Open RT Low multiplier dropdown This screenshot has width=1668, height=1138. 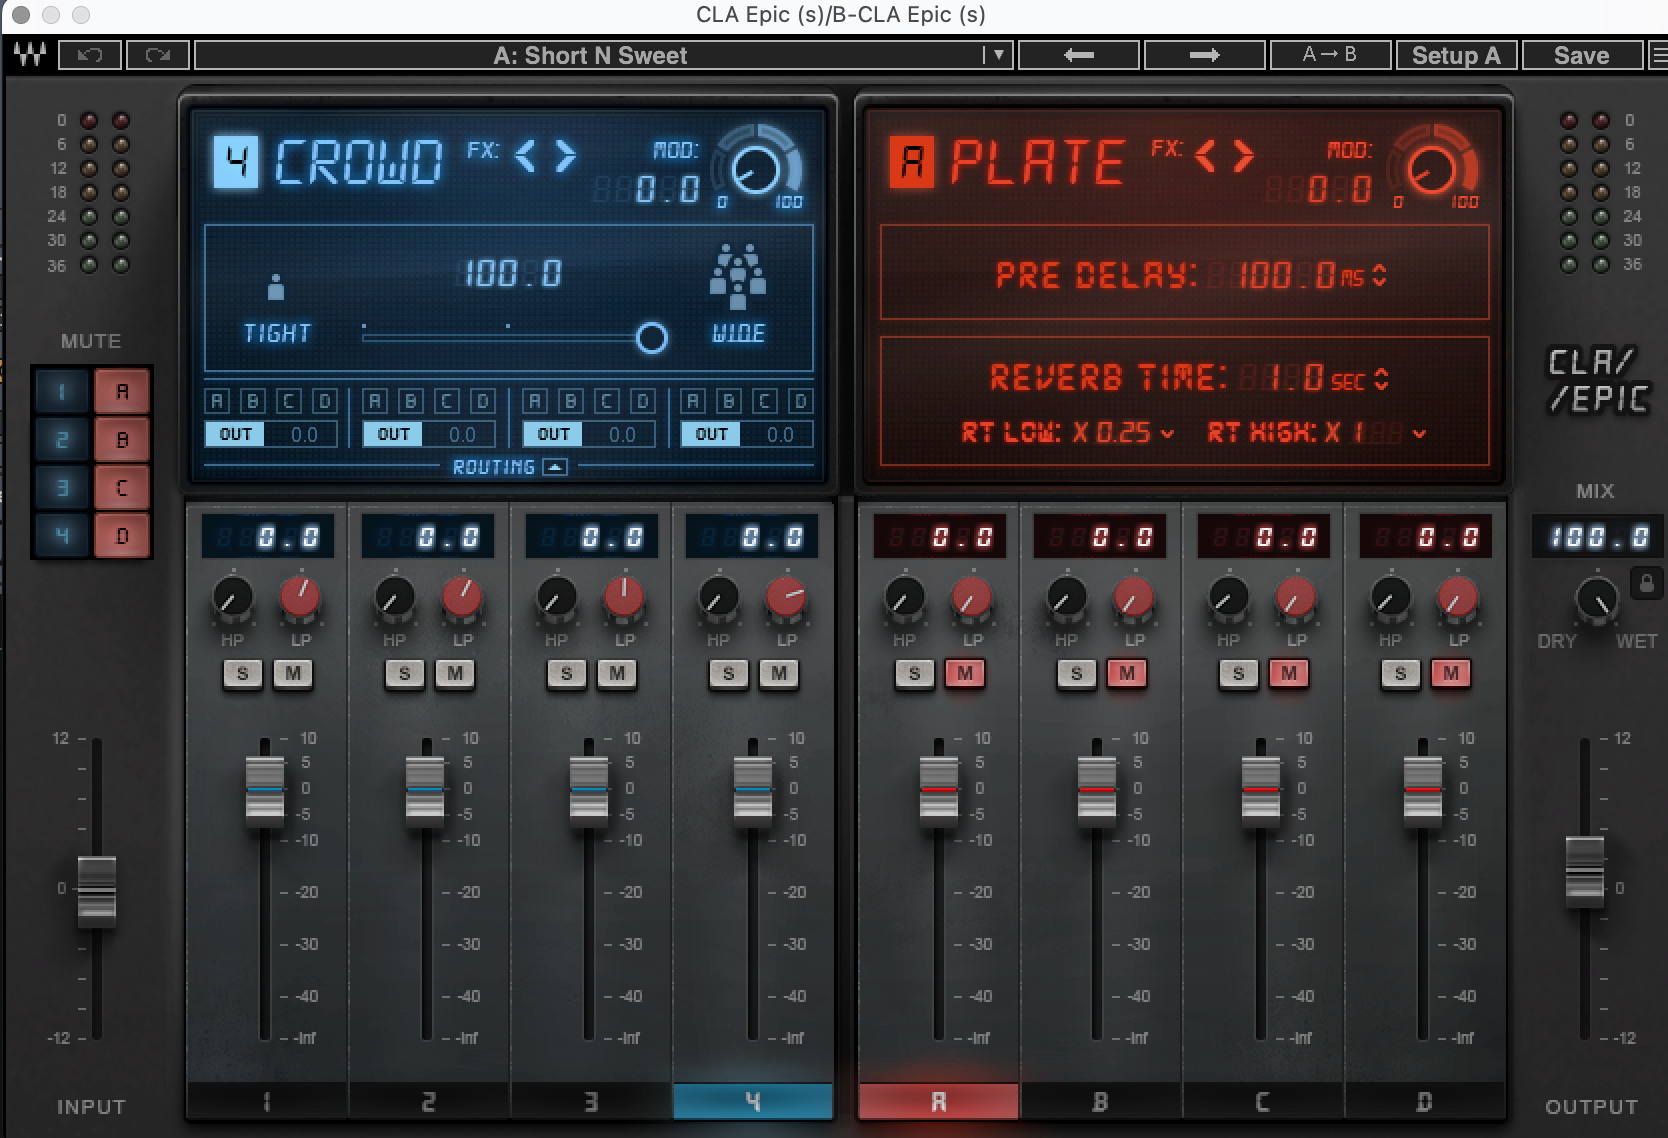1167,434
